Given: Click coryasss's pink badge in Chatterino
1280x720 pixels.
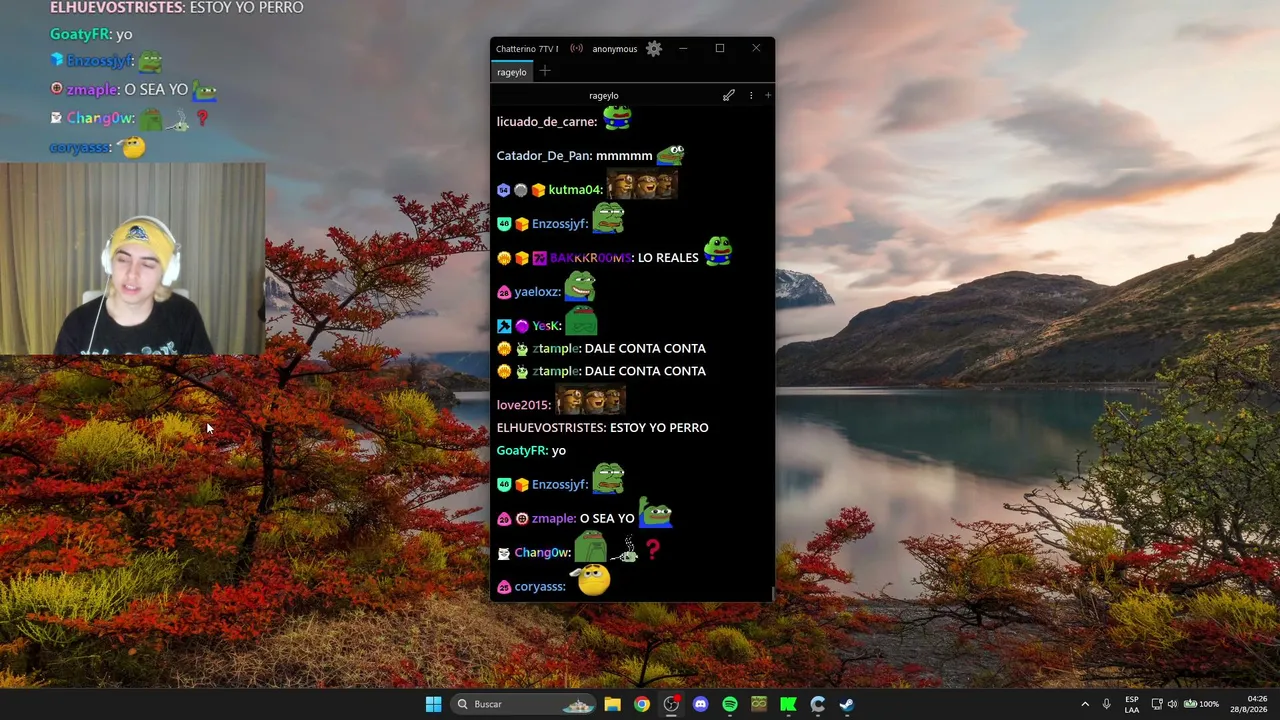Looking at the screenshot, I should (504, 587).
